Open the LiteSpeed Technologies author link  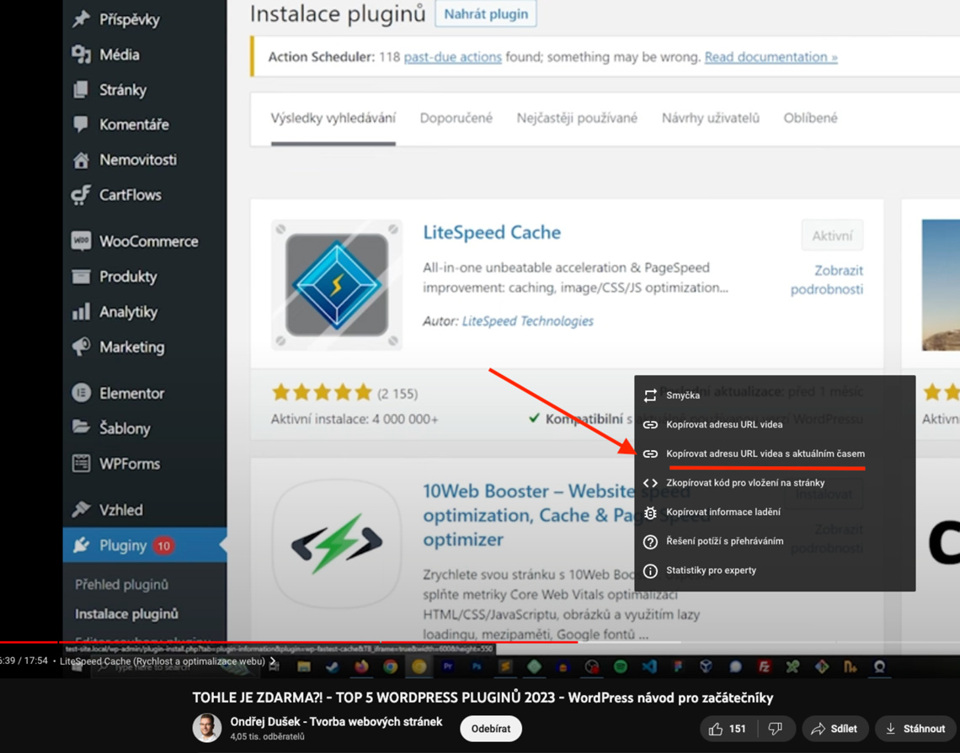527,321
